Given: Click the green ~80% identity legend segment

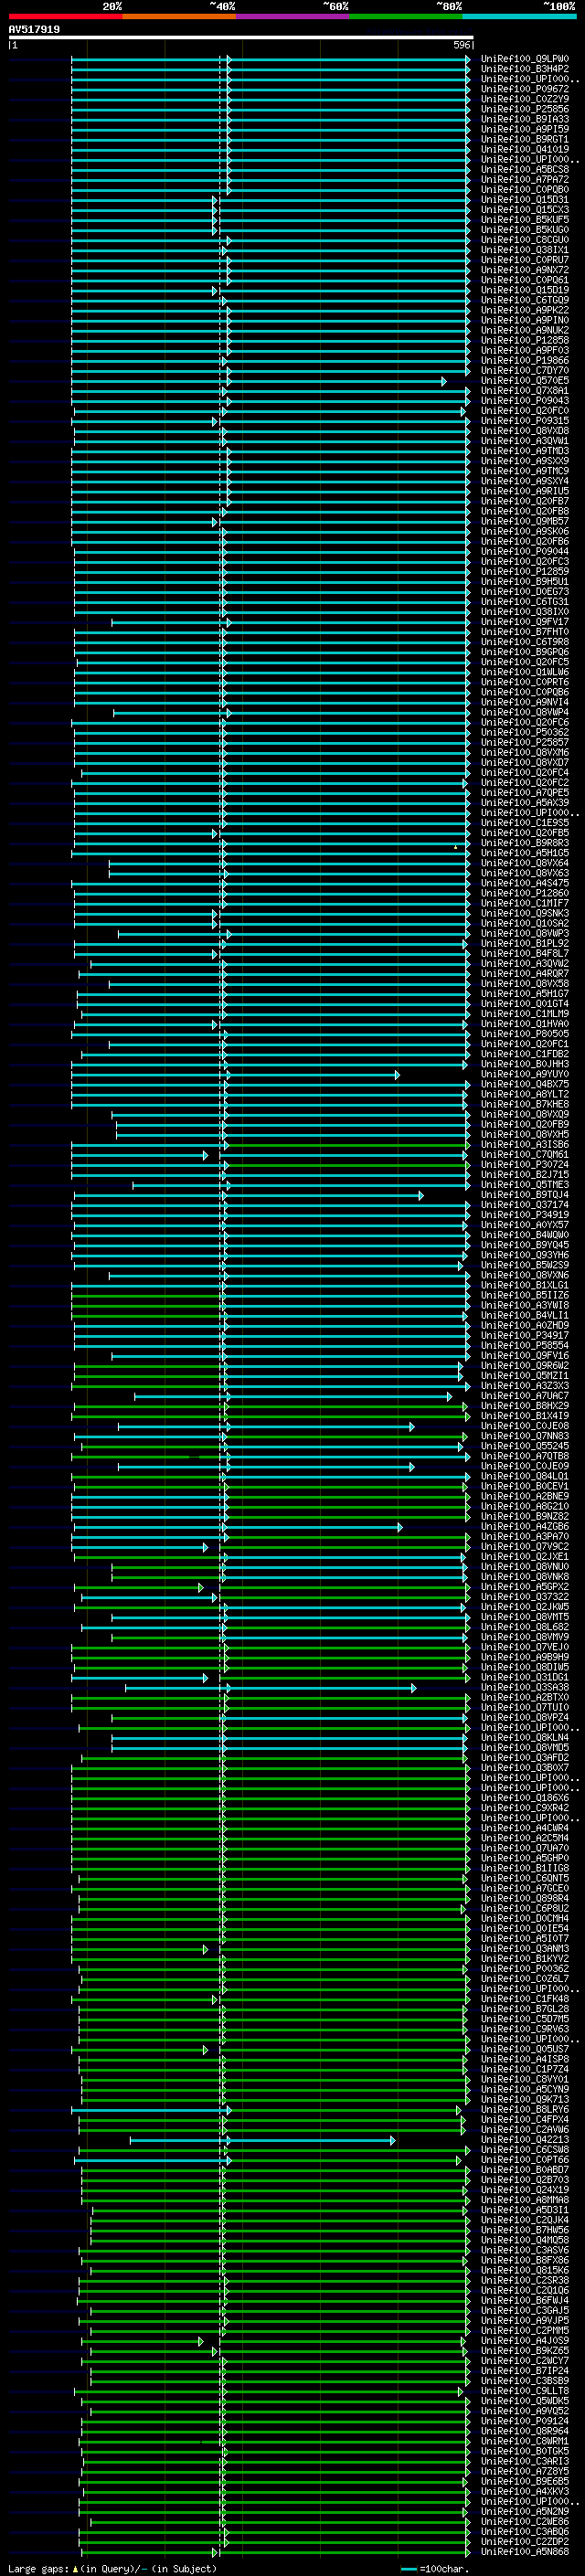Looking at the screenshot, I should [x=406, y=16].
